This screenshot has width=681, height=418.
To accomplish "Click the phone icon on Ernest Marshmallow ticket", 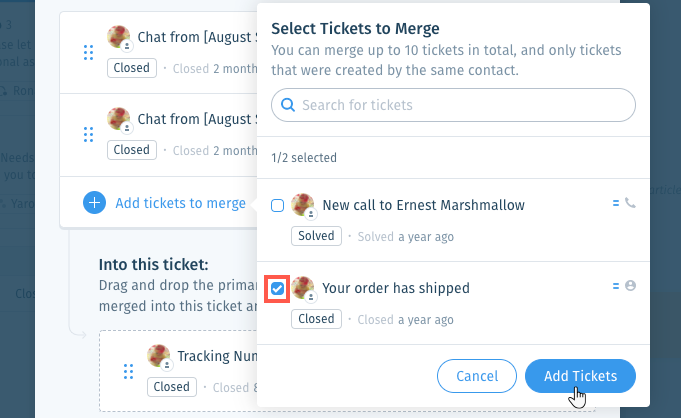I will click(630, 202).
